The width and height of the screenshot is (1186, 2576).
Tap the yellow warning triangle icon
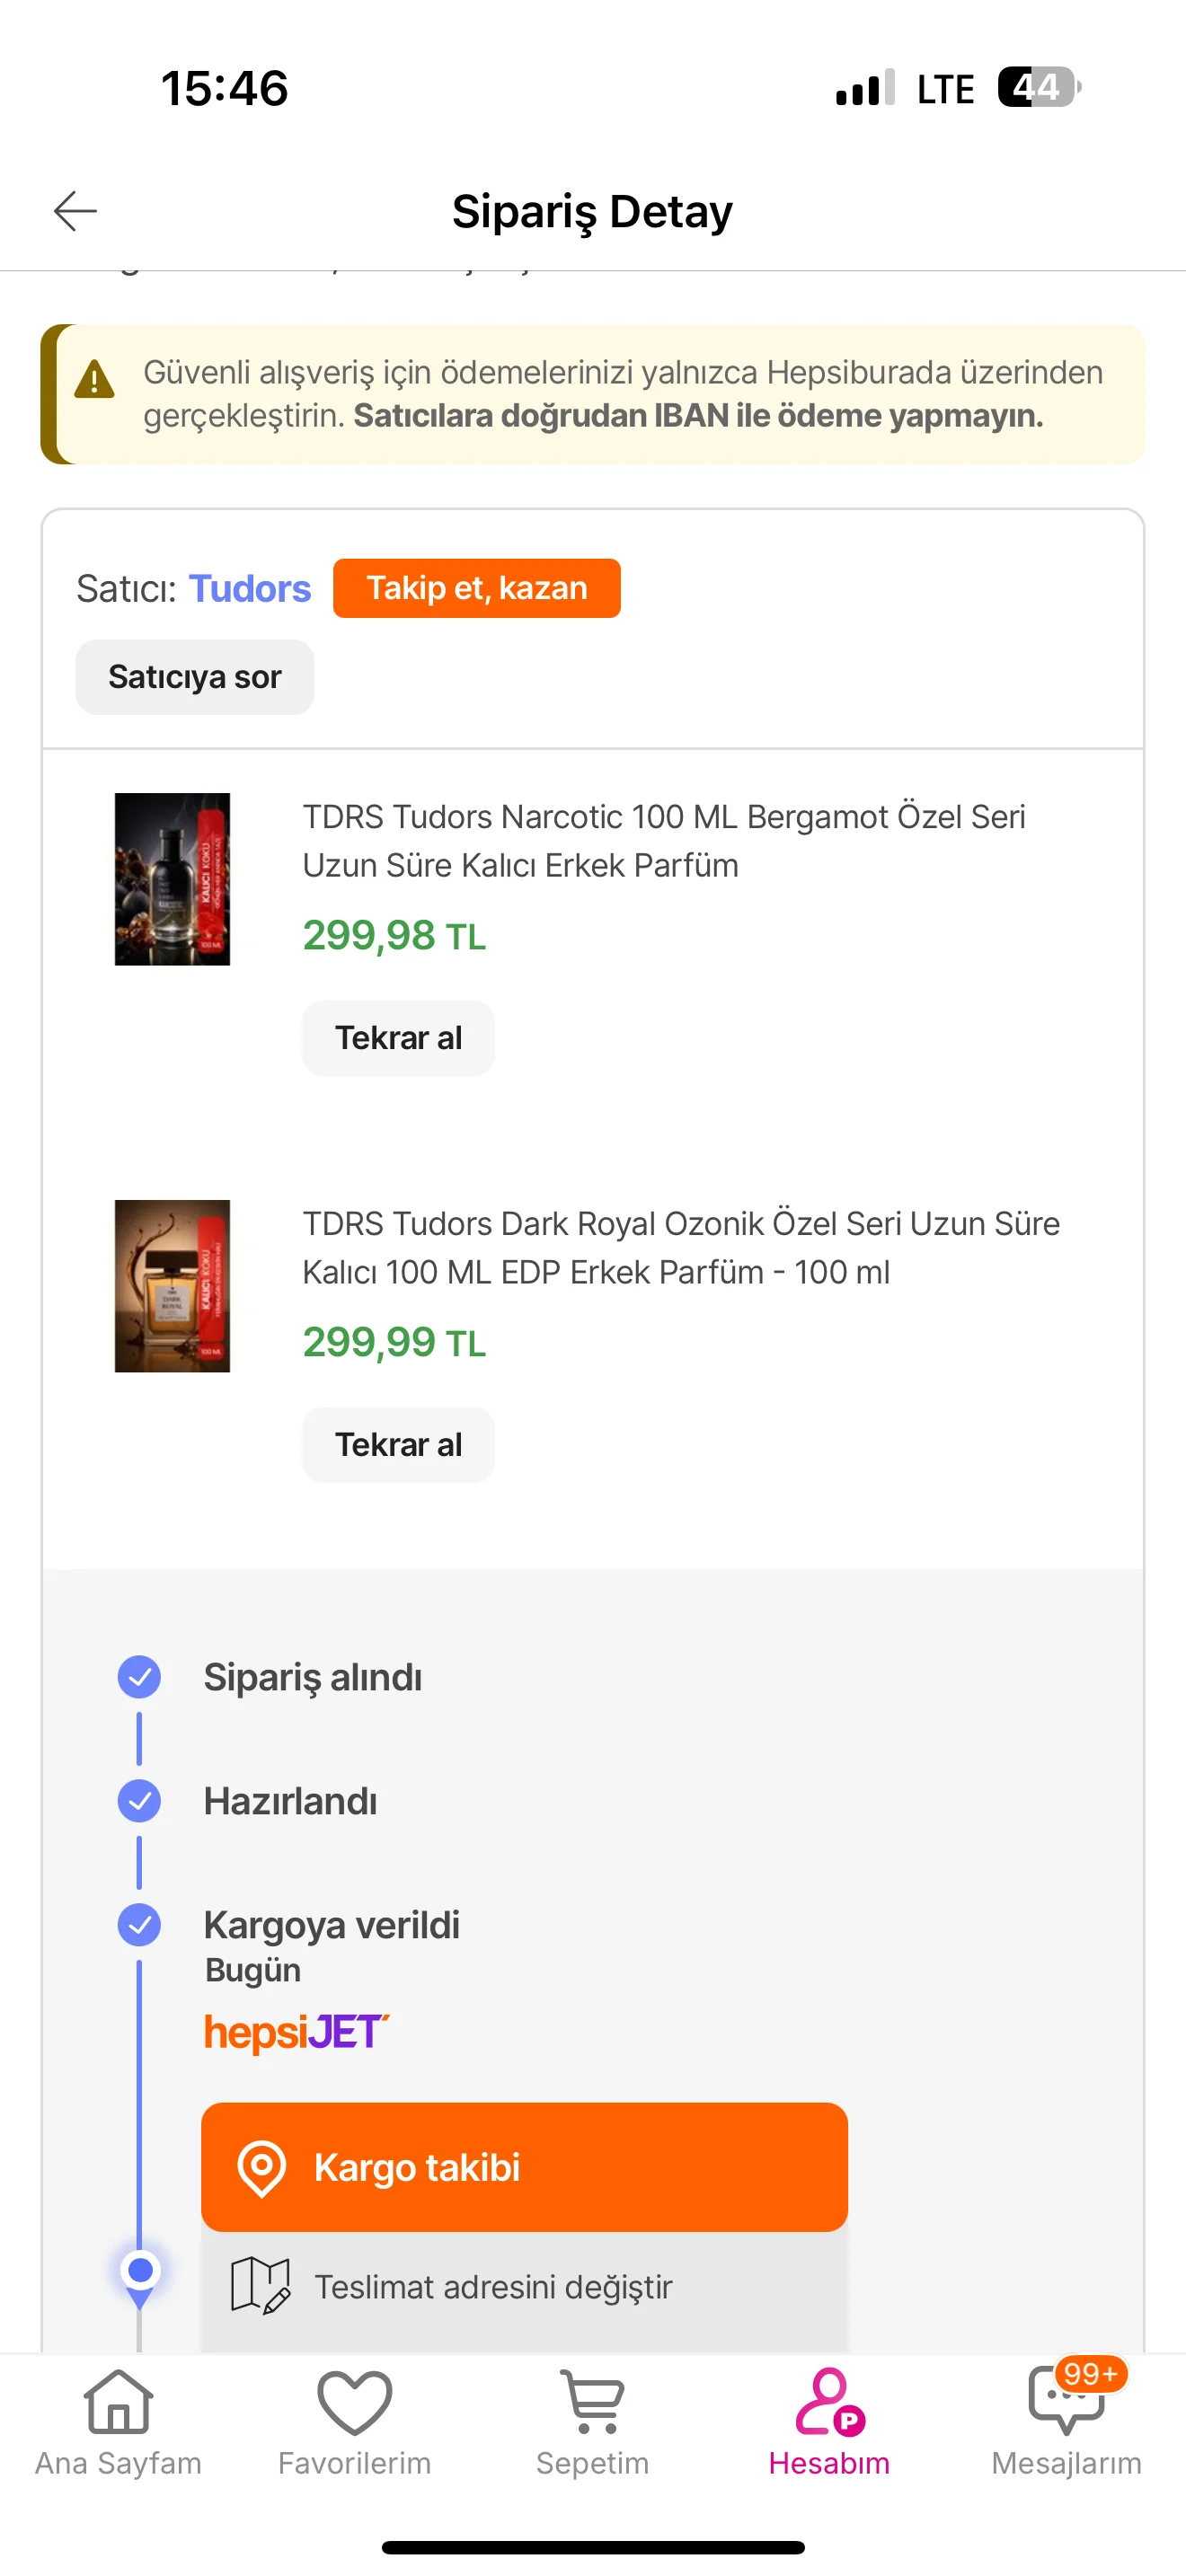pos(95,380)
